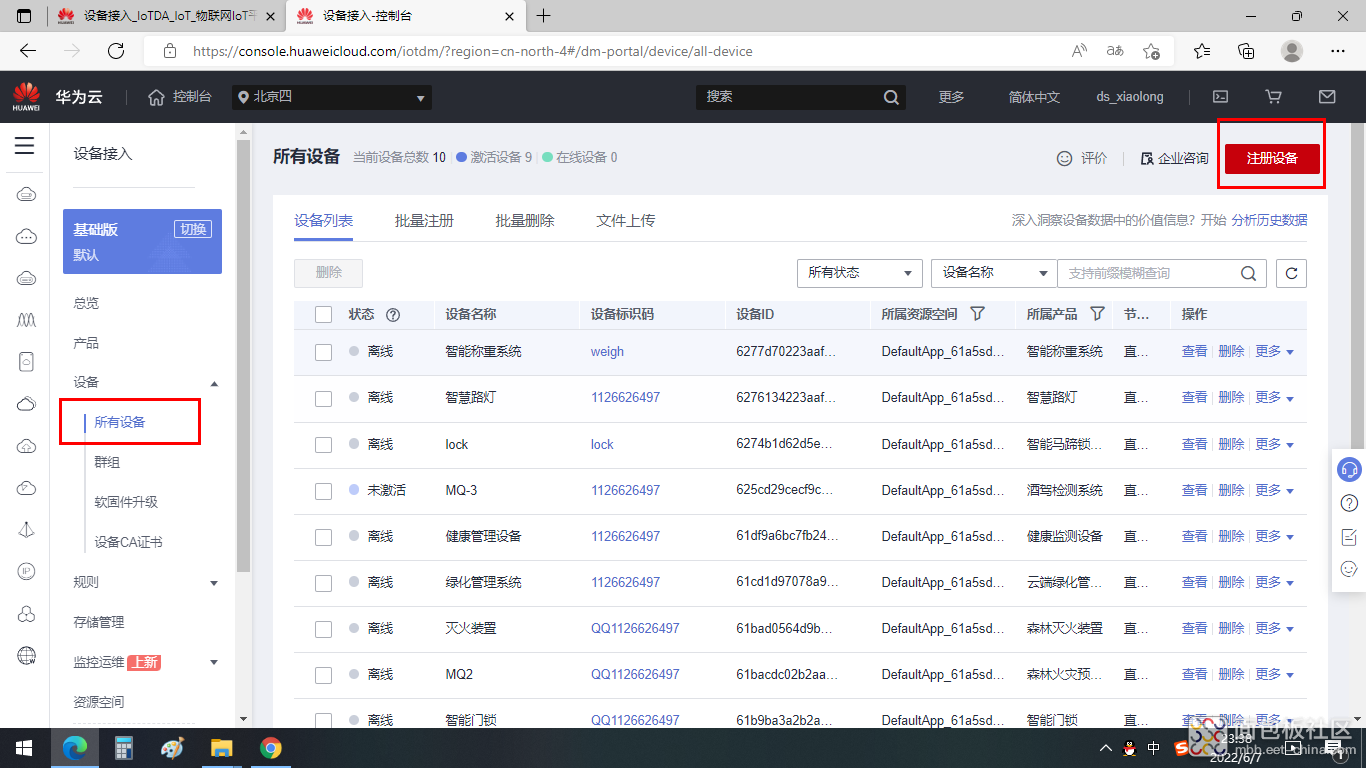1366x768 pixels.
Task: Click the question mark help icon on the right edge
Action: (x=1349, y=502)
